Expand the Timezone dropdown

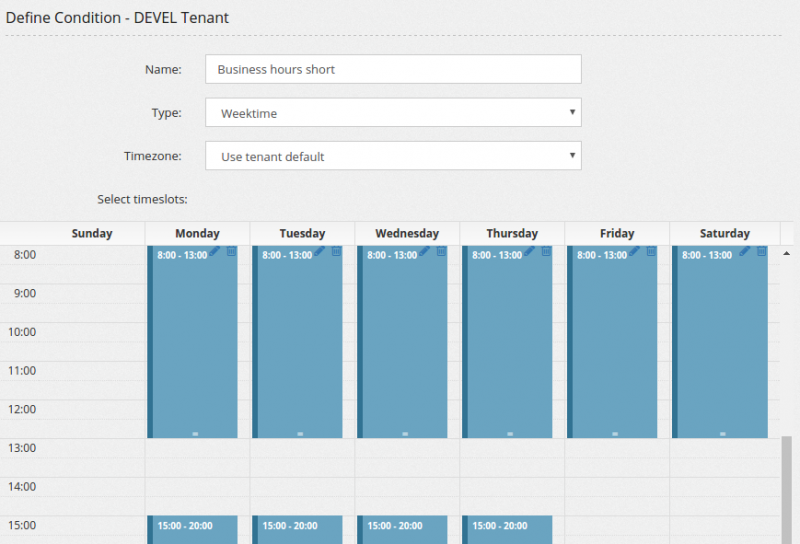point(393,156)
